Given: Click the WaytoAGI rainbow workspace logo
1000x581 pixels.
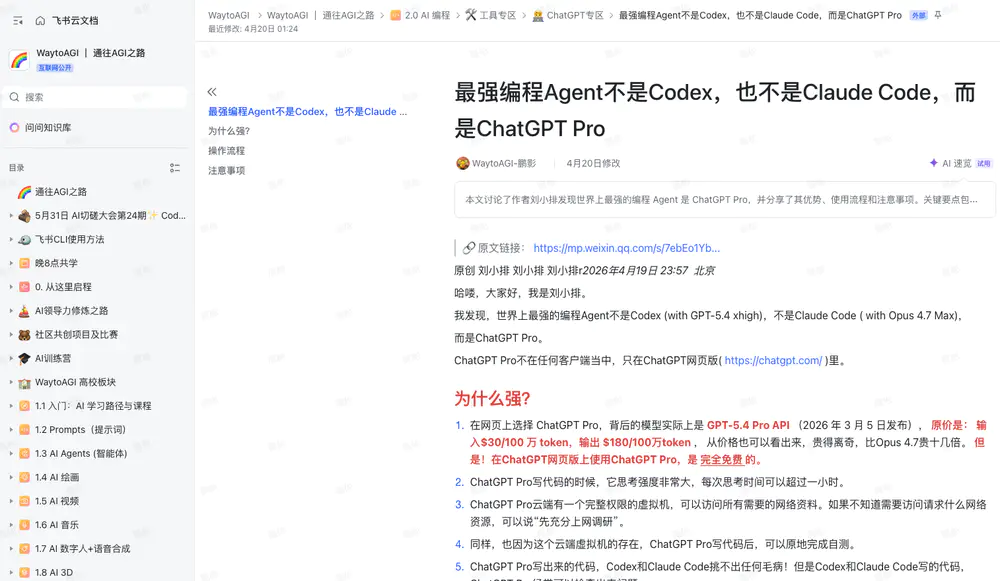Looking at the screenshot, I should click(x=19, y=60).
